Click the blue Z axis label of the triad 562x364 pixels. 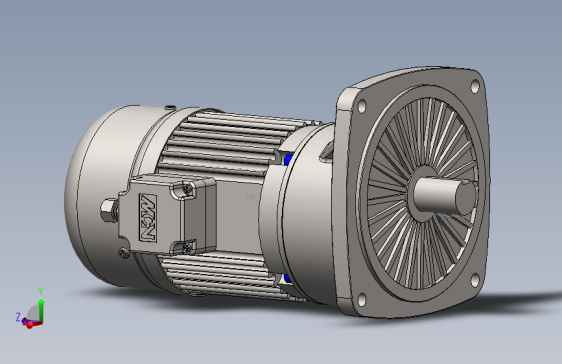click(x=18, y=317)
